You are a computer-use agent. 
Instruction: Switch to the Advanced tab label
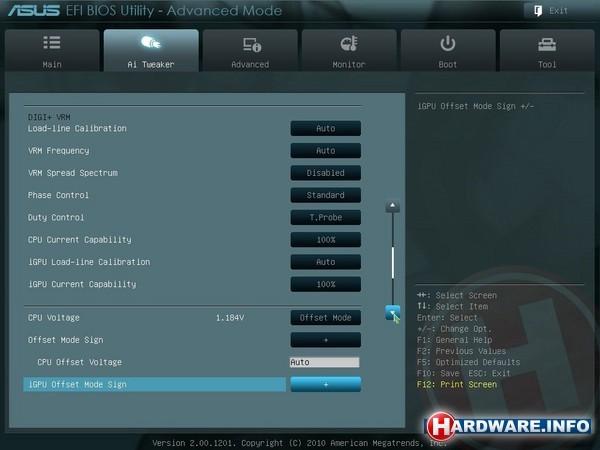(250, 64)
